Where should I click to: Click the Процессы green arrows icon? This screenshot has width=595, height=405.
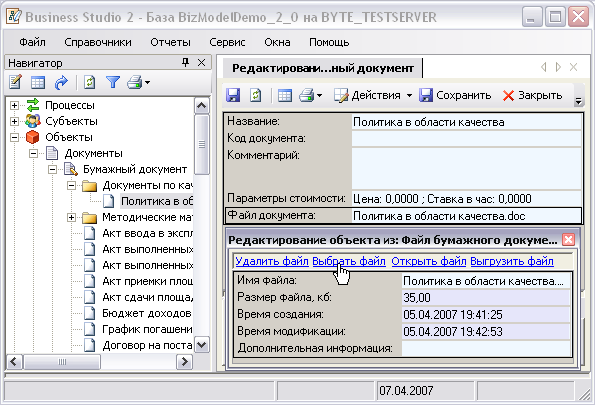[x=33, y=105]
